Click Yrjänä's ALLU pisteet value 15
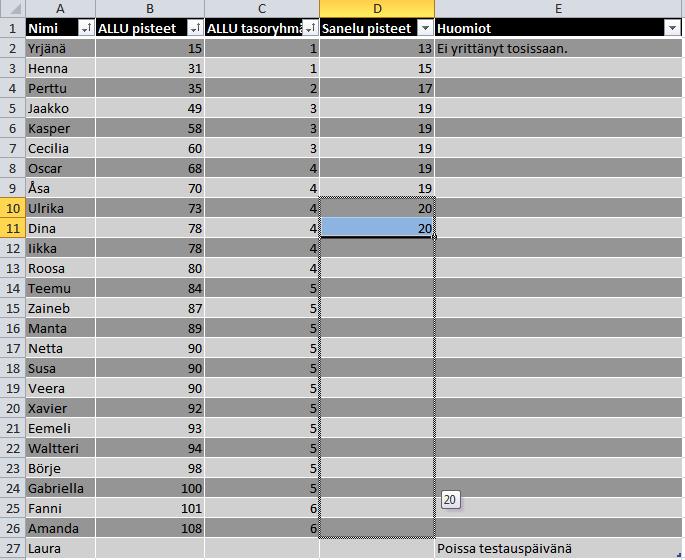 pos(150,48)
